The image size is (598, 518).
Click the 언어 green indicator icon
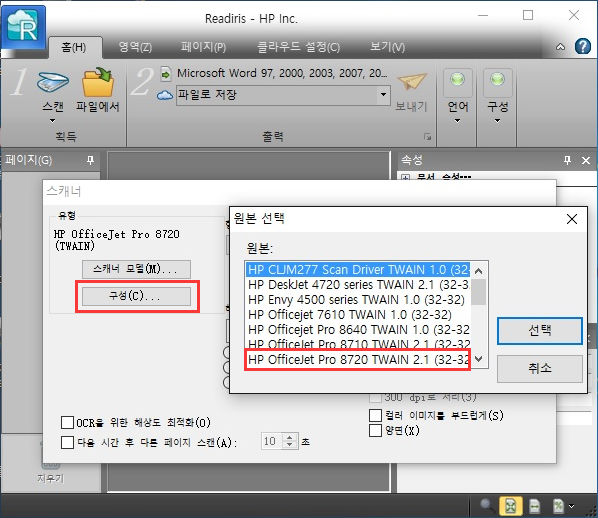458,80
